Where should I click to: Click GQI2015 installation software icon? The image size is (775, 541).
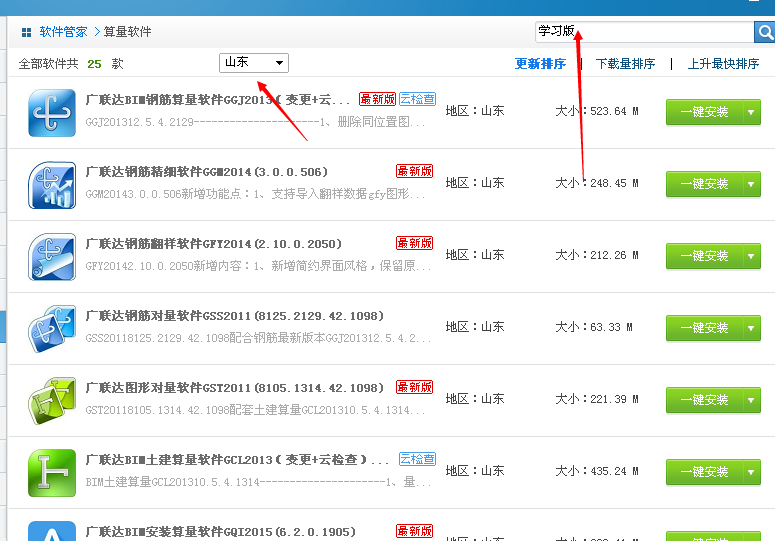52,531
